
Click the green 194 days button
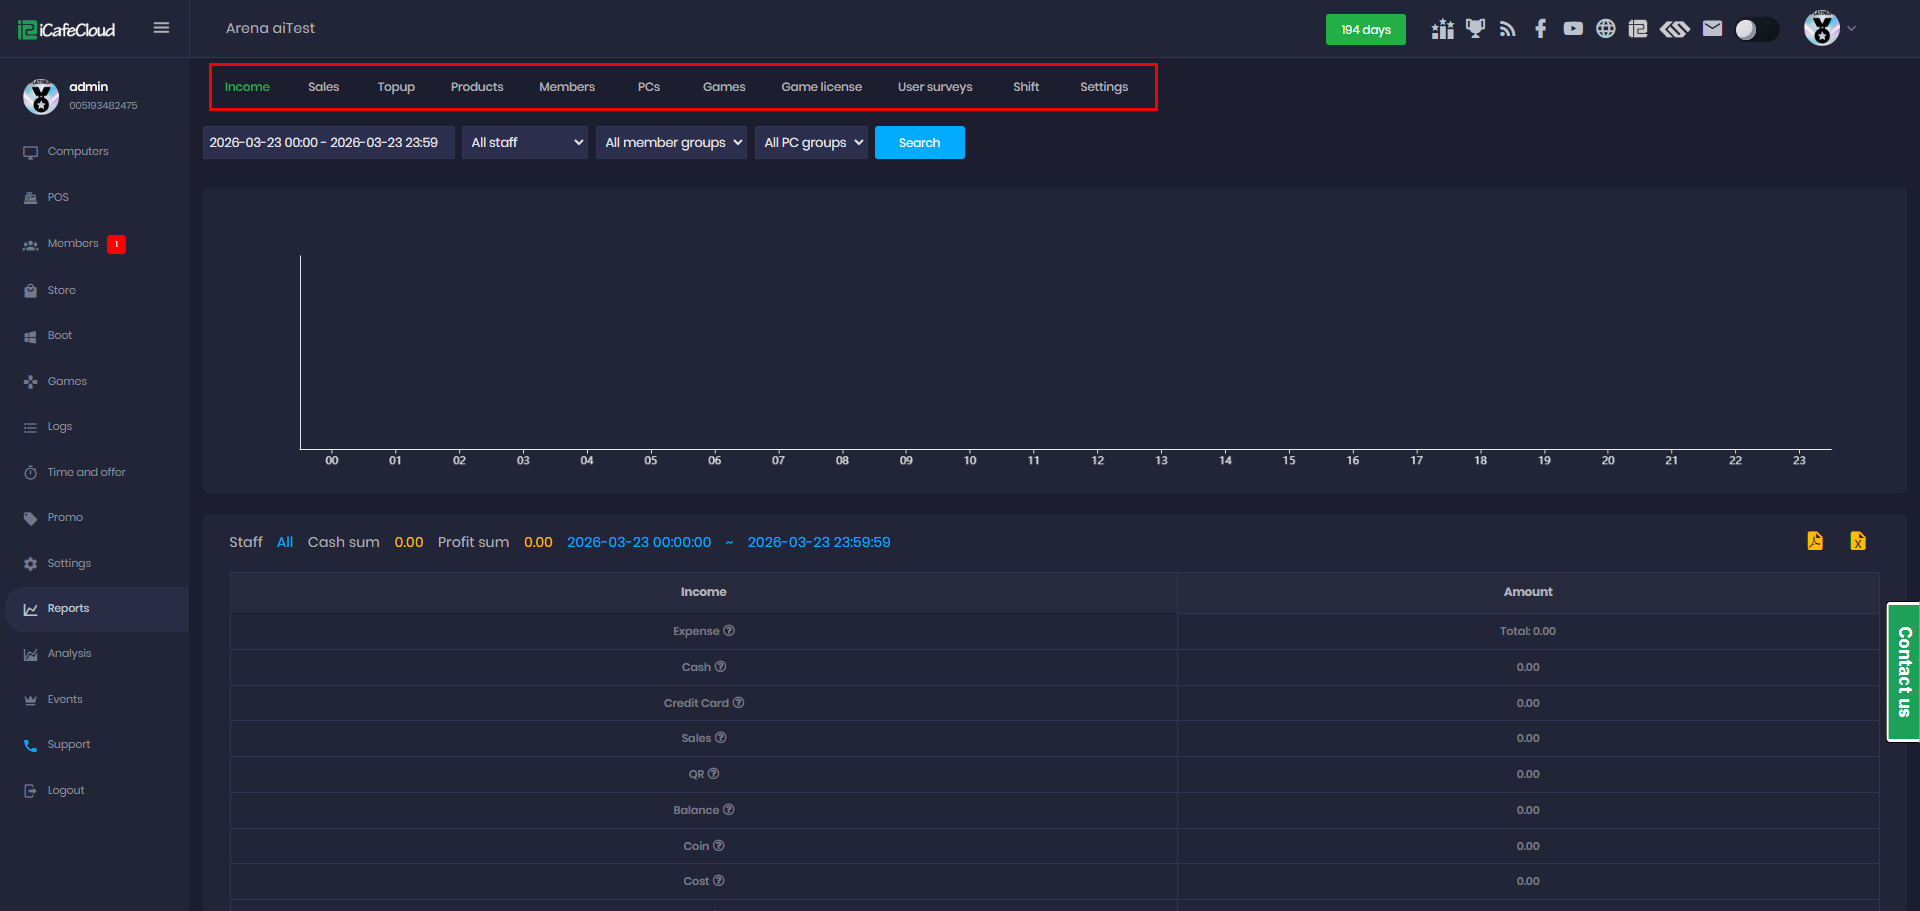click(x=1365, y=30)
